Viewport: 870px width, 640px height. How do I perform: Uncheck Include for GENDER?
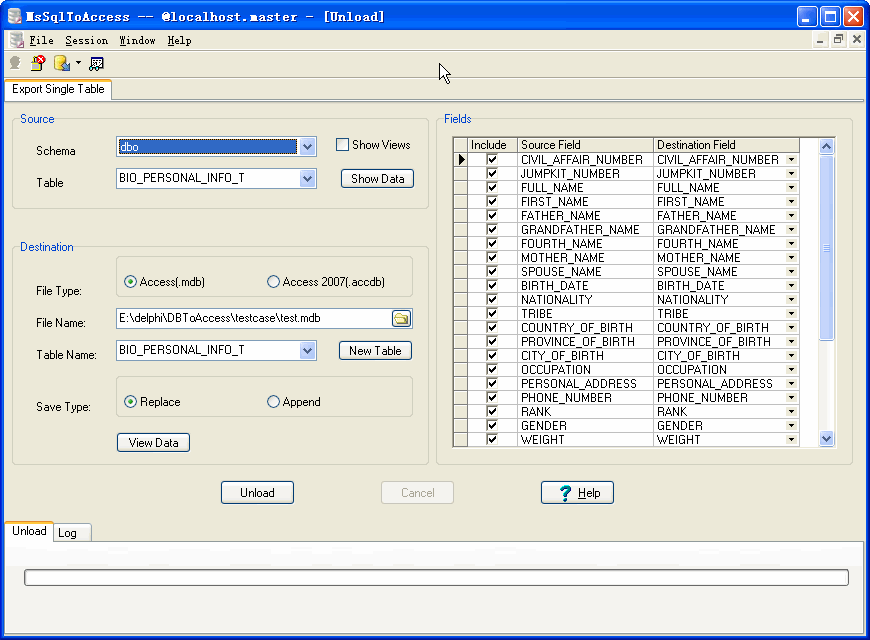492,426
